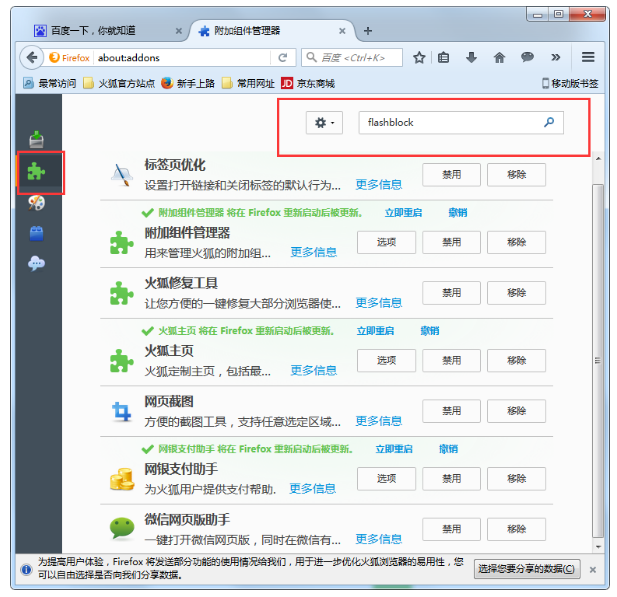Open the Appearance palette sidebar icon
Image resolution: width=617 pixels, height=597 pixels.
click(x=37, y=203)
